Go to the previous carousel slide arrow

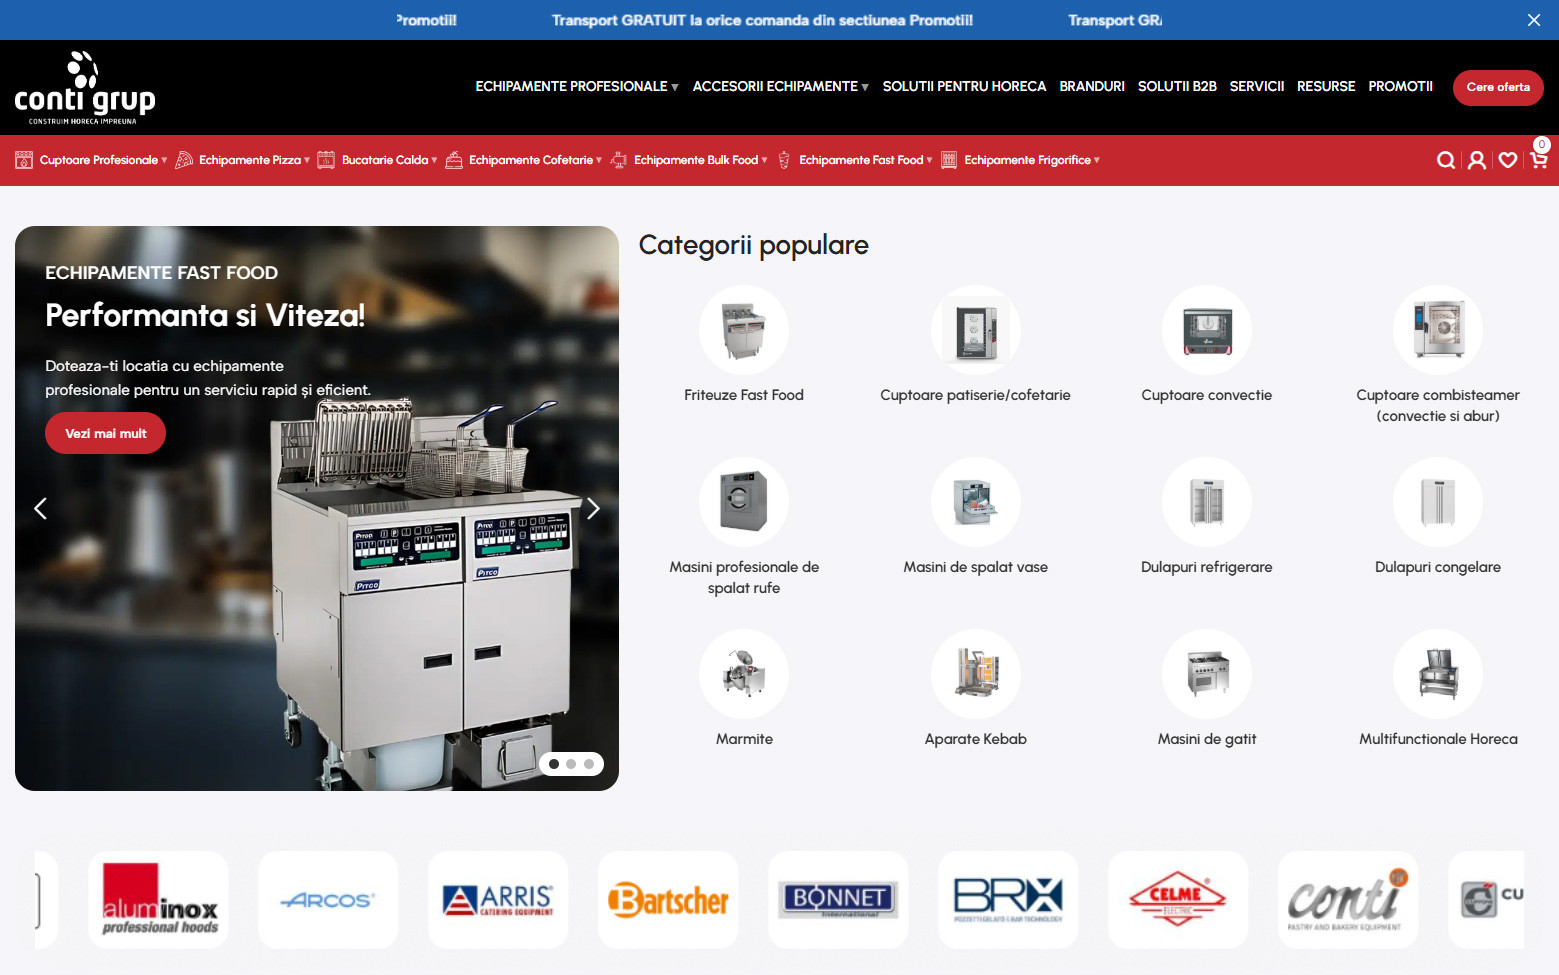[x=41, y=509]
